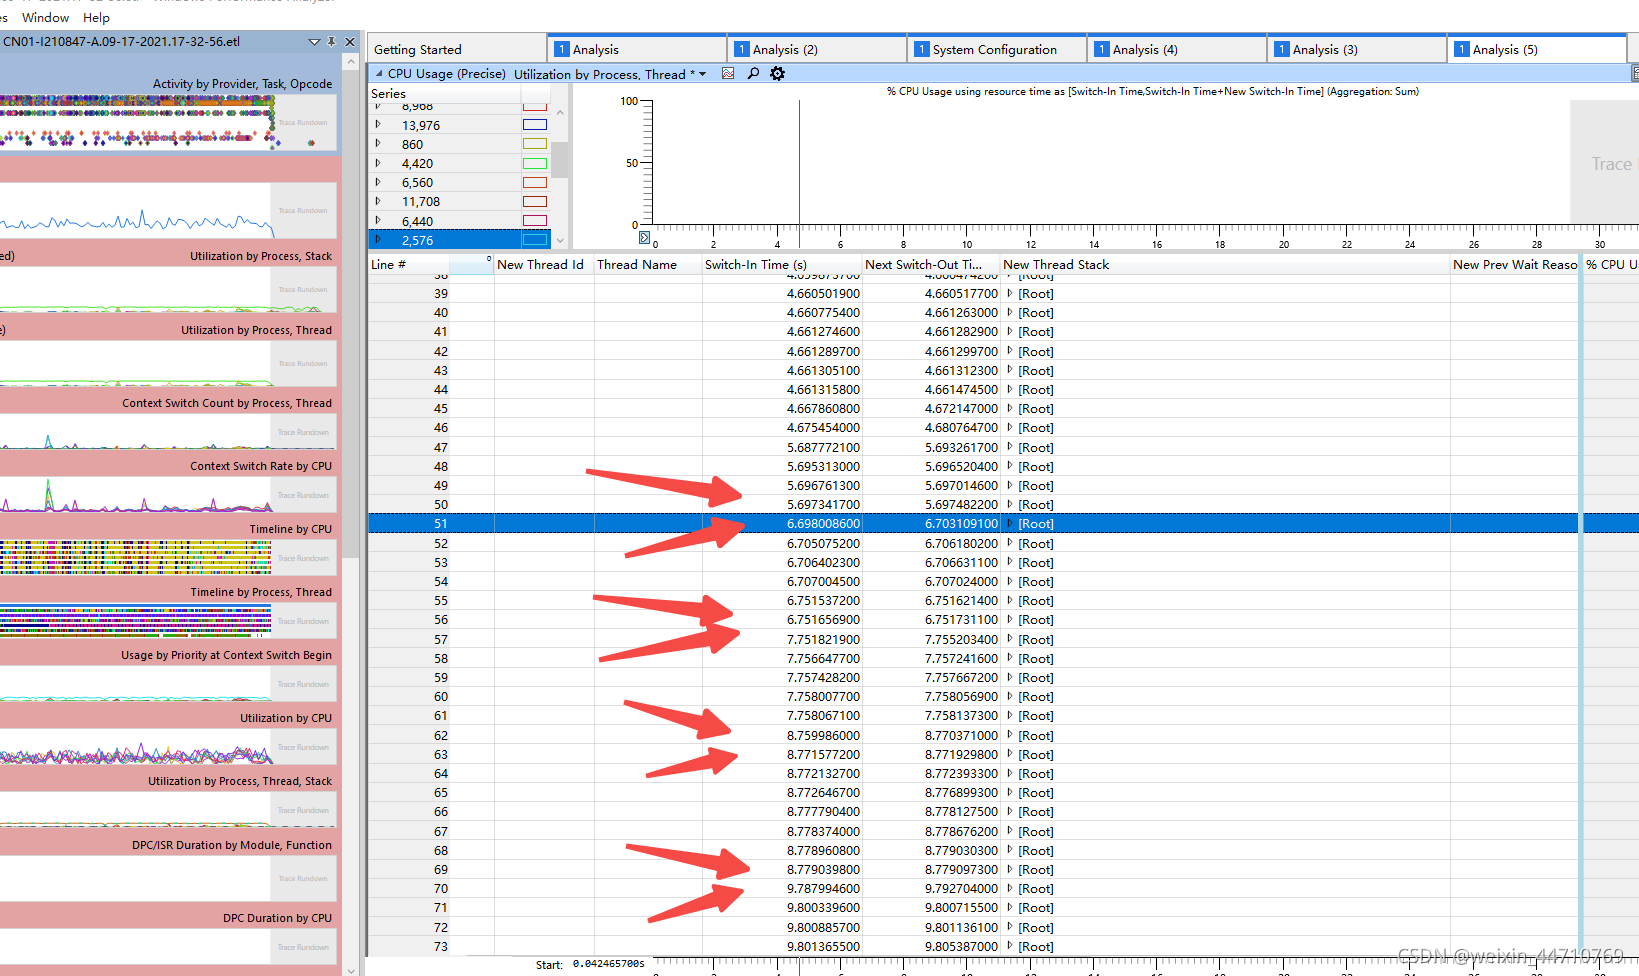This screenshot has height=976, width=1639.
Task: Click series list scroll up arrow
Action: click(560, 113)
